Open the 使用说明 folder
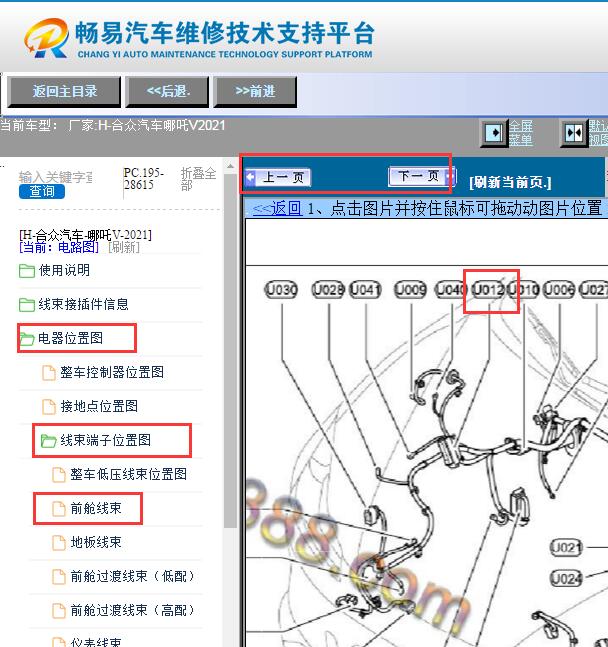This screenshot has height=647, width=608. coord(64,271)
